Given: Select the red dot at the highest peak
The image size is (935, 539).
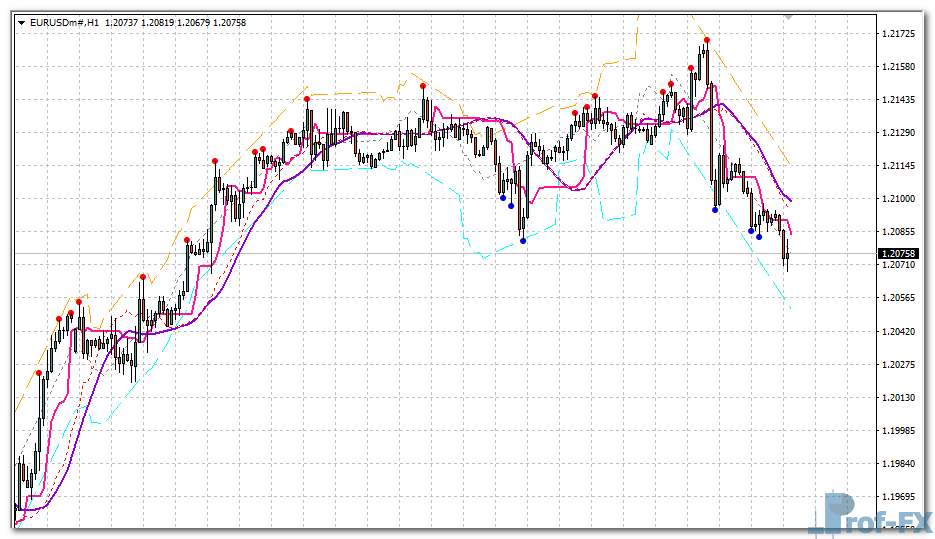Looking at the screenshot, I should pos(707,40).
